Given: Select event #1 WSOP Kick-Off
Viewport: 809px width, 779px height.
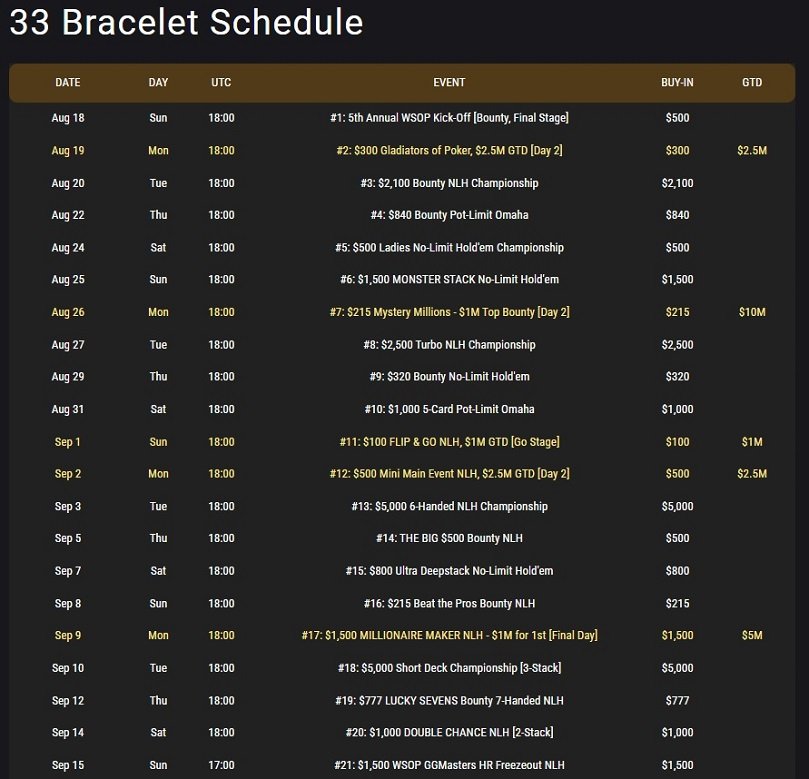Looking at the screenshot, I should pyautogui.click(x=449, y=118).
